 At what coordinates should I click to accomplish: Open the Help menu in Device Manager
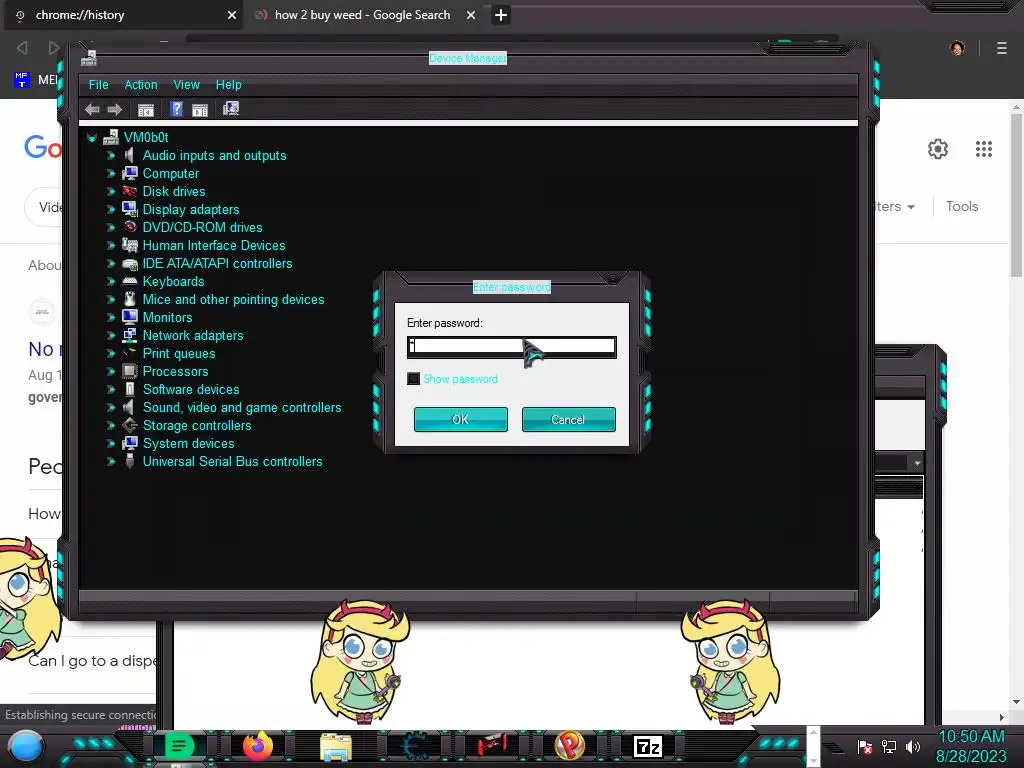(229, 85)
